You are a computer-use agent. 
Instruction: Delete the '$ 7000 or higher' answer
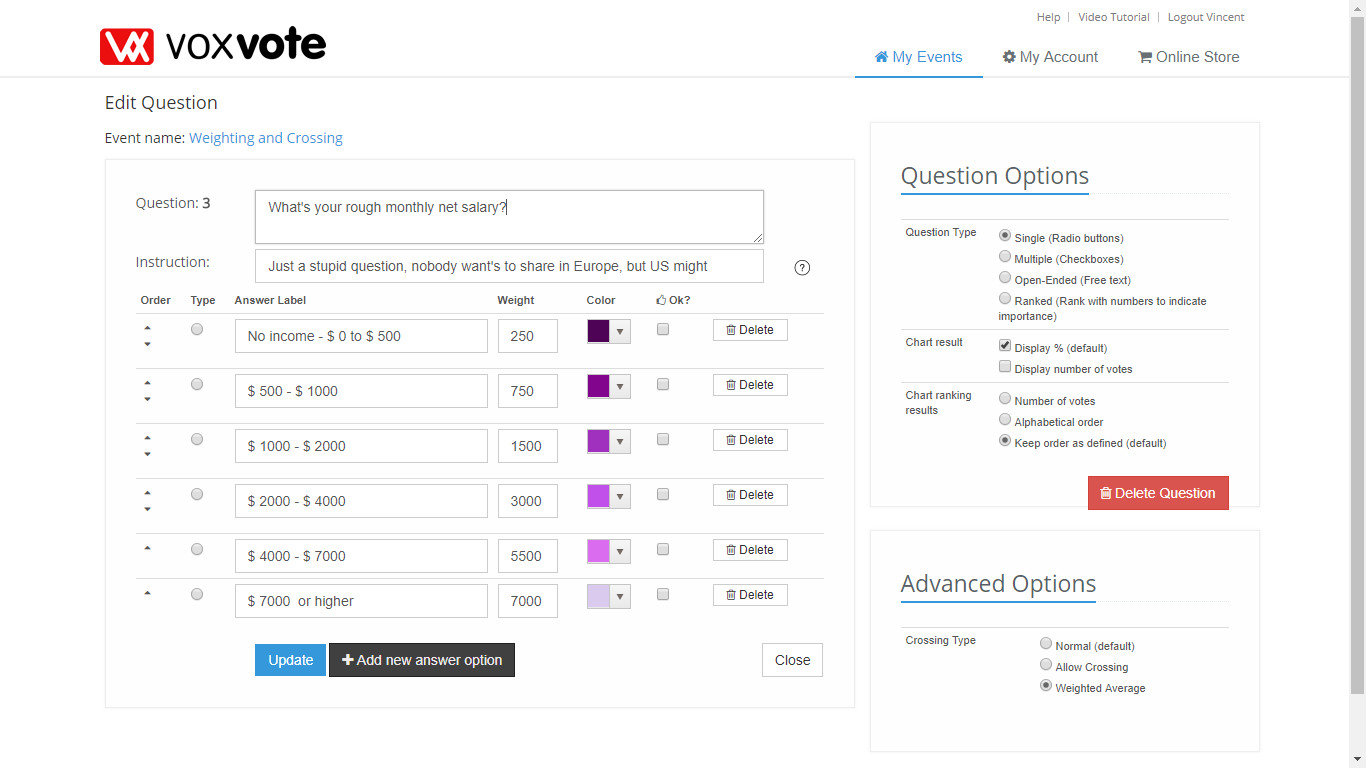pyautogui.click(x=750, y=595)
